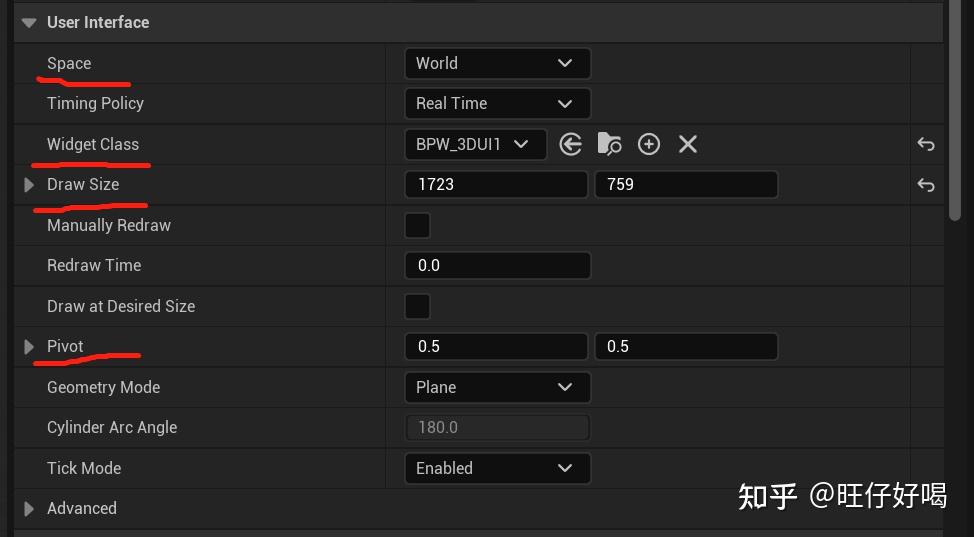This screenshot has height=537, width=974.
Task: Expand the Pivot property
Action: (29, 347)
